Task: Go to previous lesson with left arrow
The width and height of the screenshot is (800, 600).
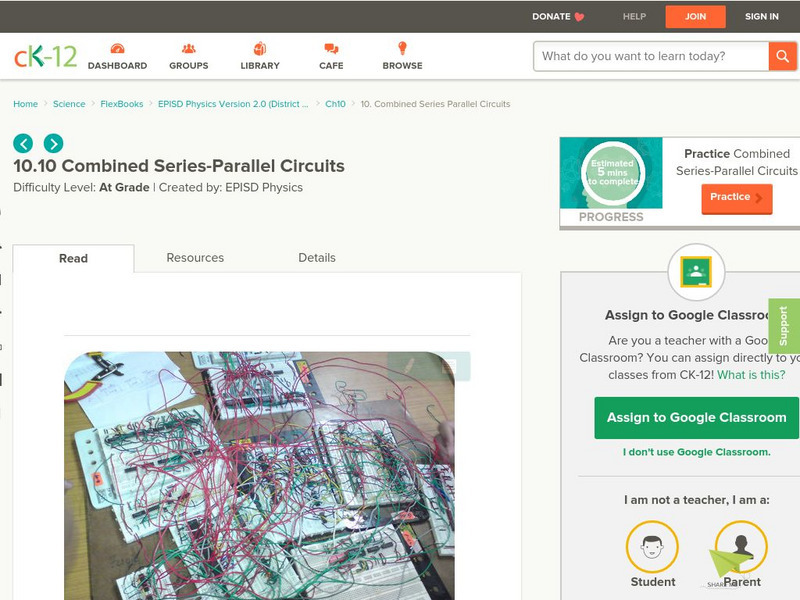Action: coord(23,143)
